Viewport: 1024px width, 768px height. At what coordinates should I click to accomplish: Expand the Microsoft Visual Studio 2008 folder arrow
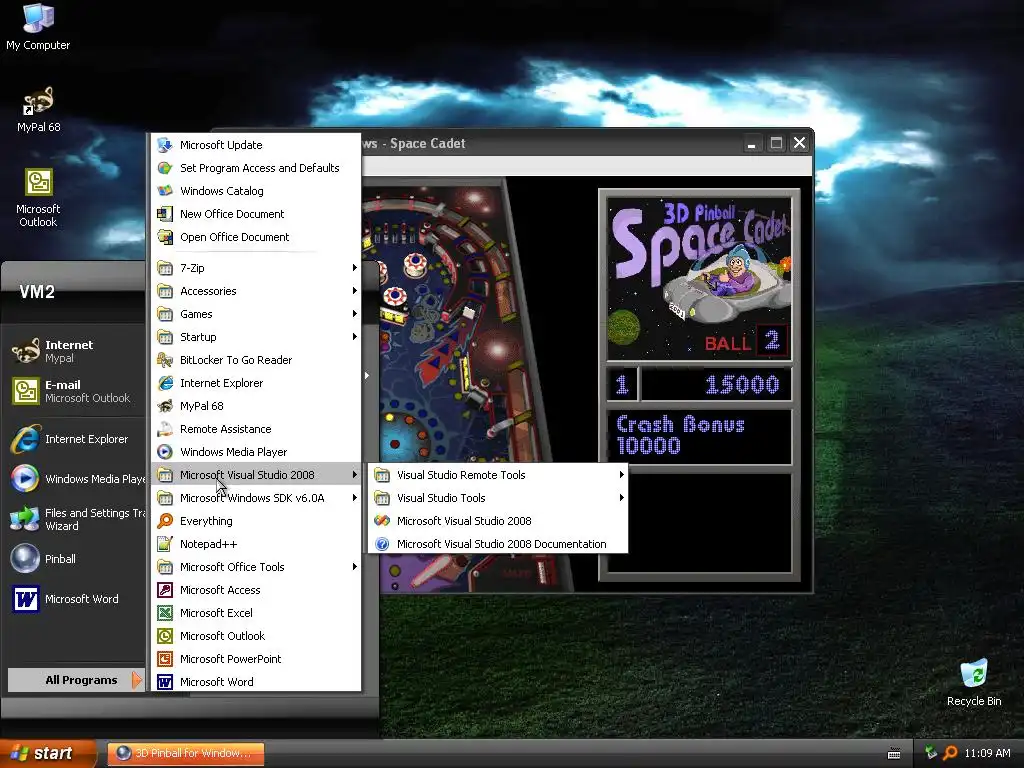(x=355, y=475)
